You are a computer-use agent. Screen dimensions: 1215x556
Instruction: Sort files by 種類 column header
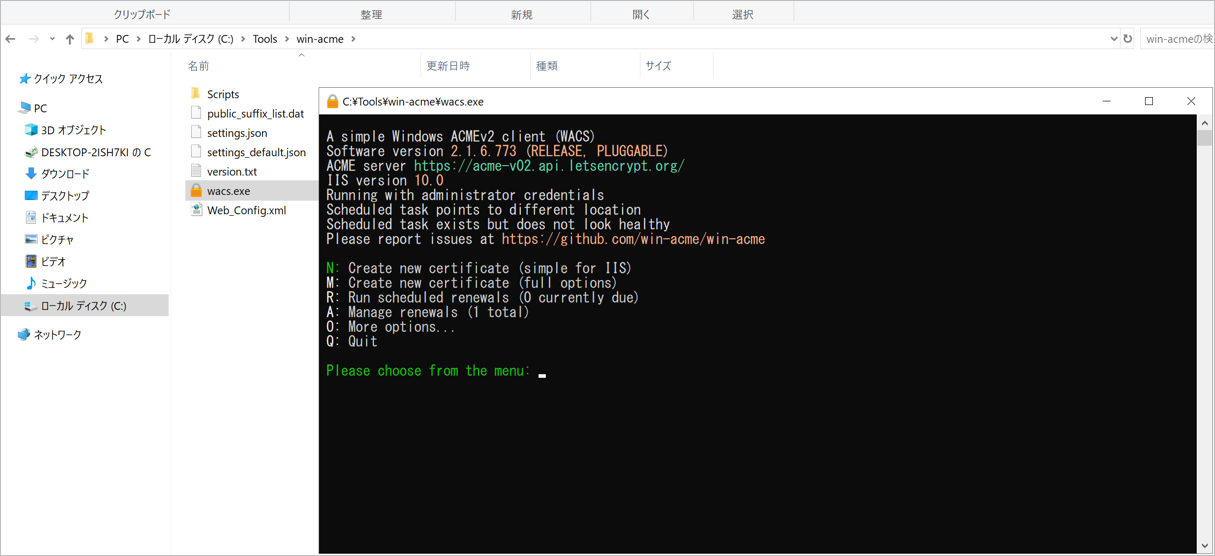547,66
